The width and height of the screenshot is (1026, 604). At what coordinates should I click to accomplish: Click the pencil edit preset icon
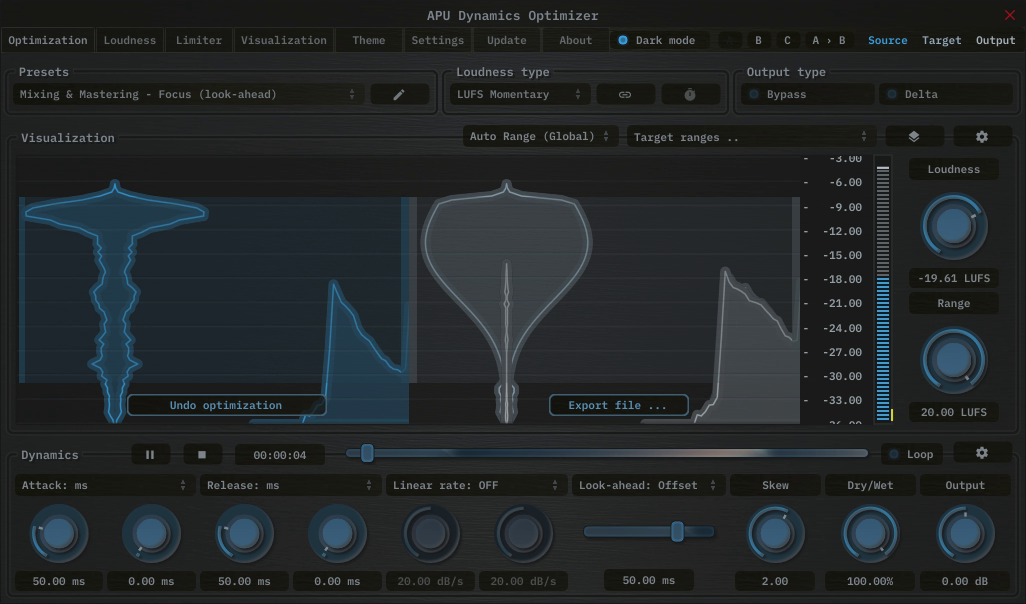point(399,94)
